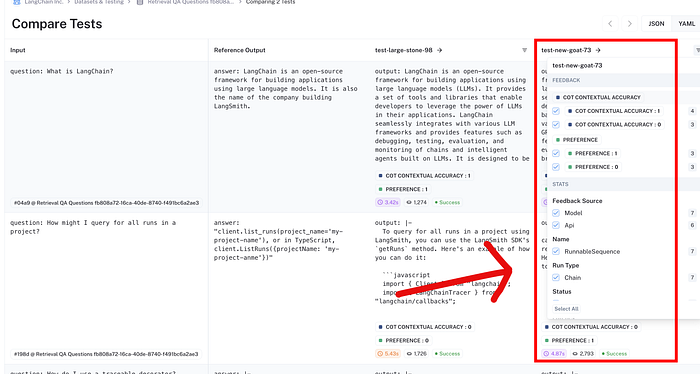Open the test-large-stone-98 arrow link
The height and width of the screenshot is (374, 700).
[439, 50]
